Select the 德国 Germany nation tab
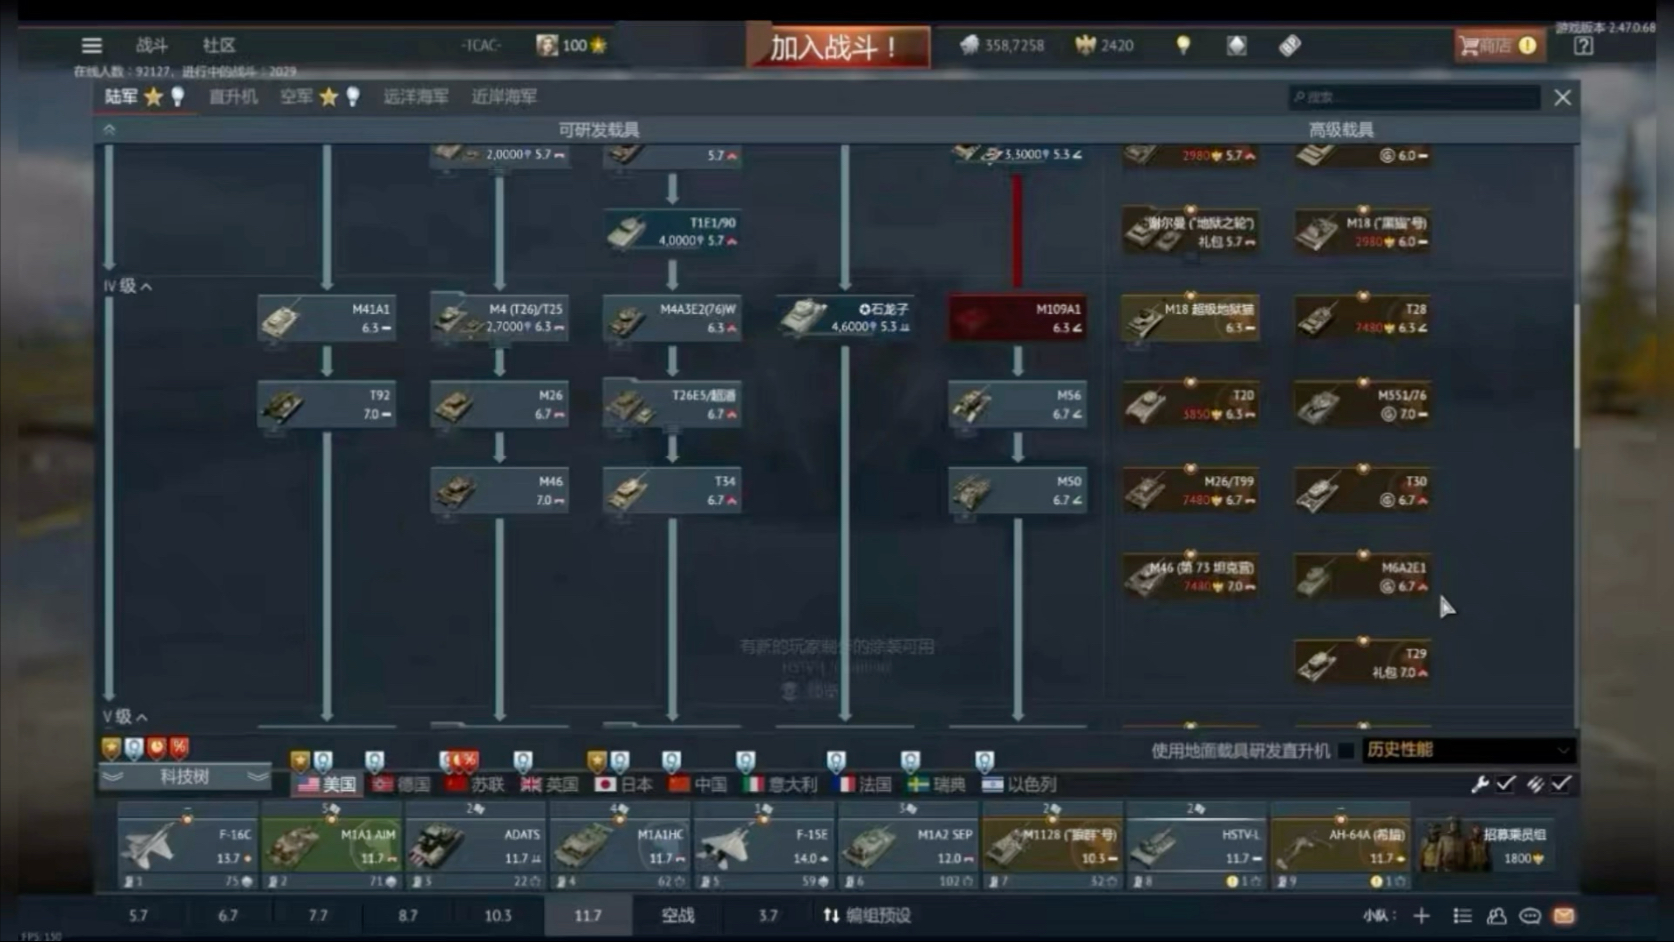 point(402,784)
